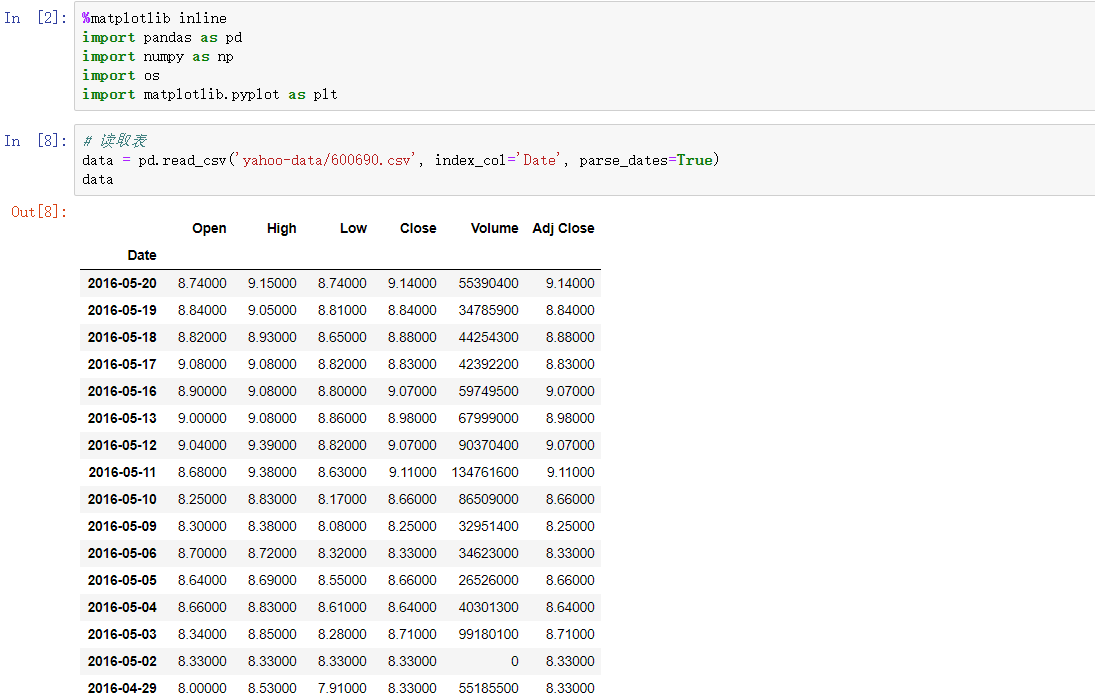Click volume value 134761600

pyautogui.click(x=485, y=472)
